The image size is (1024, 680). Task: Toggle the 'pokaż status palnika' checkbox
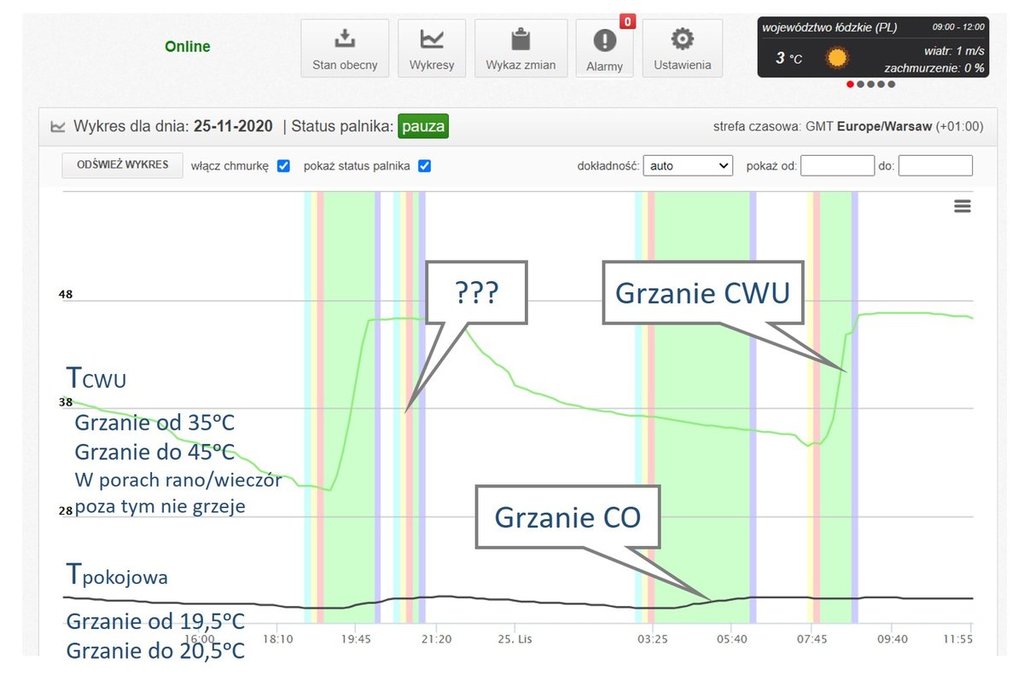click(424, 166)
